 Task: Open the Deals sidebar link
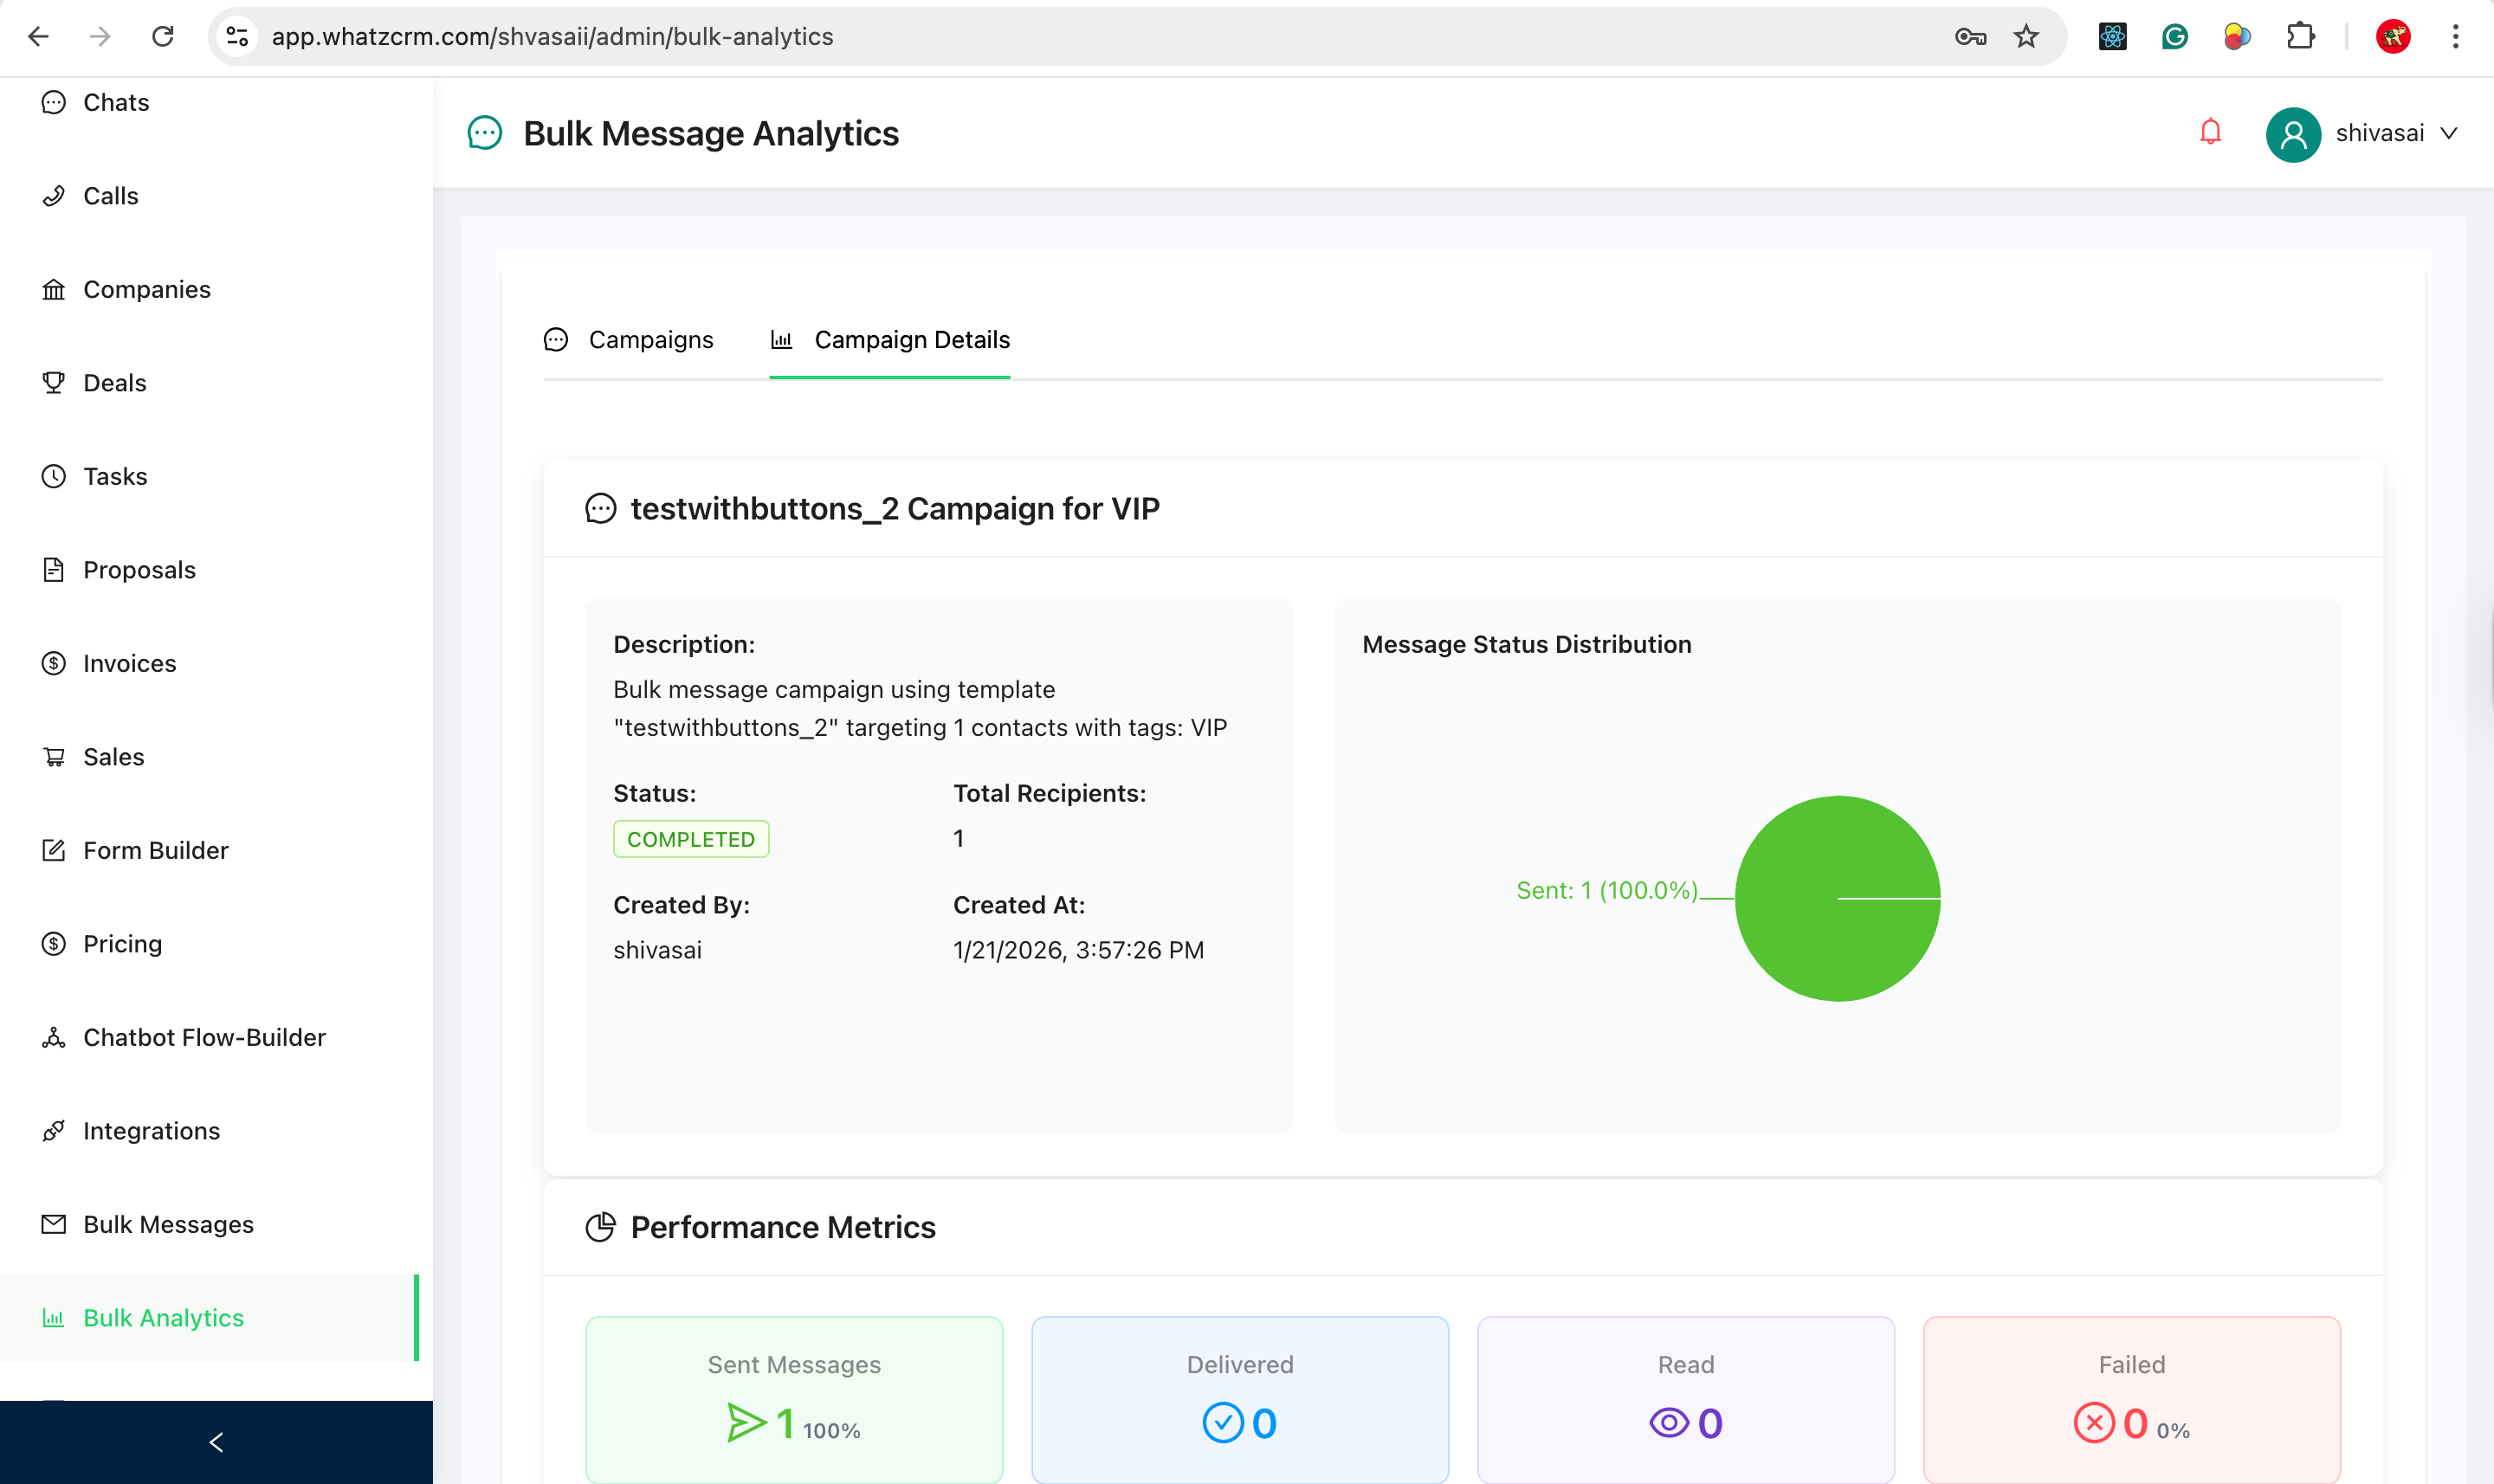[114, 383]
